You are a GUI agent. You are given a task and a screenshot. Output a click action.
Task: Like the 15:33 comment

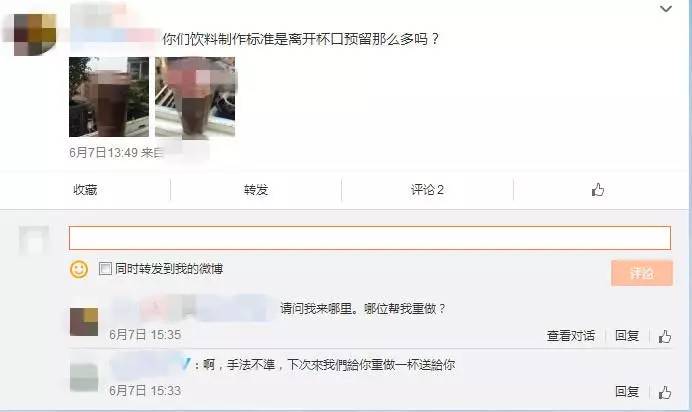click(x=665, y=392)
